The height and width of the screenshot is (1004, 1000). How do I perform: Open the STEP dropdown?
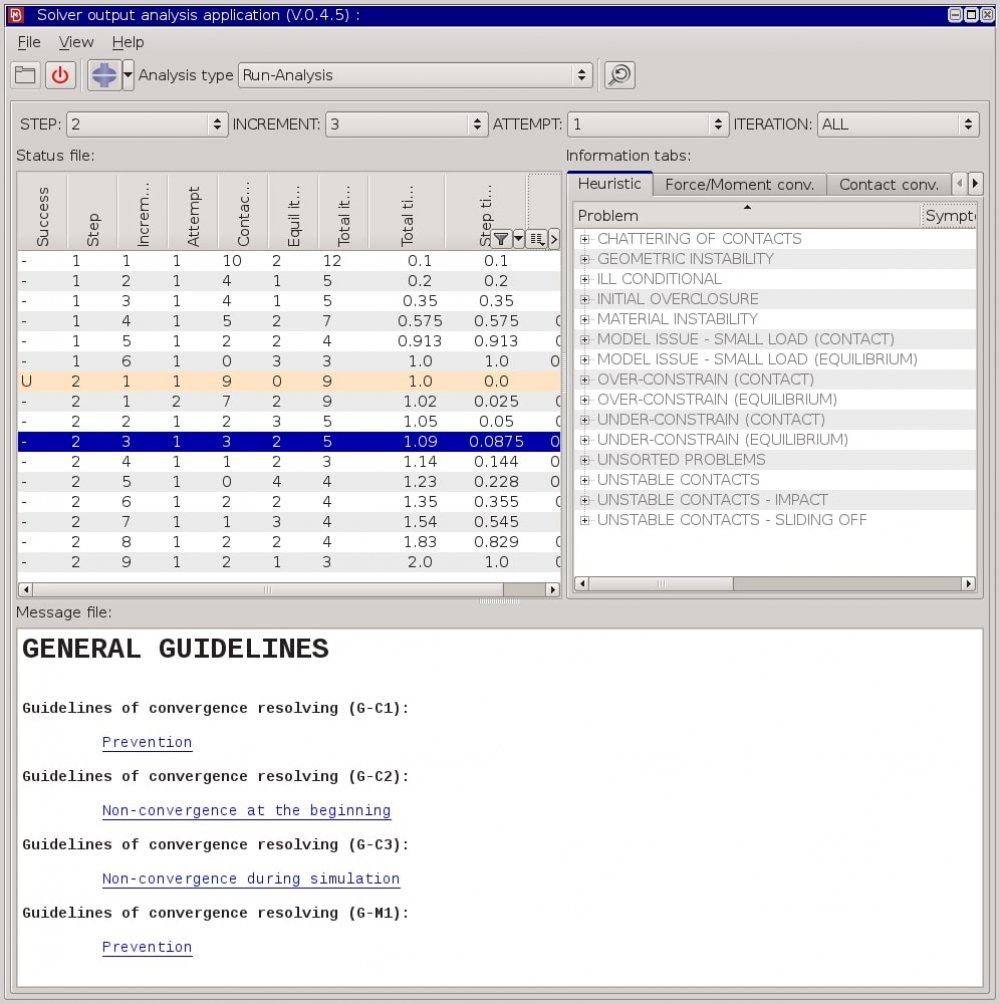click(147, 124)
